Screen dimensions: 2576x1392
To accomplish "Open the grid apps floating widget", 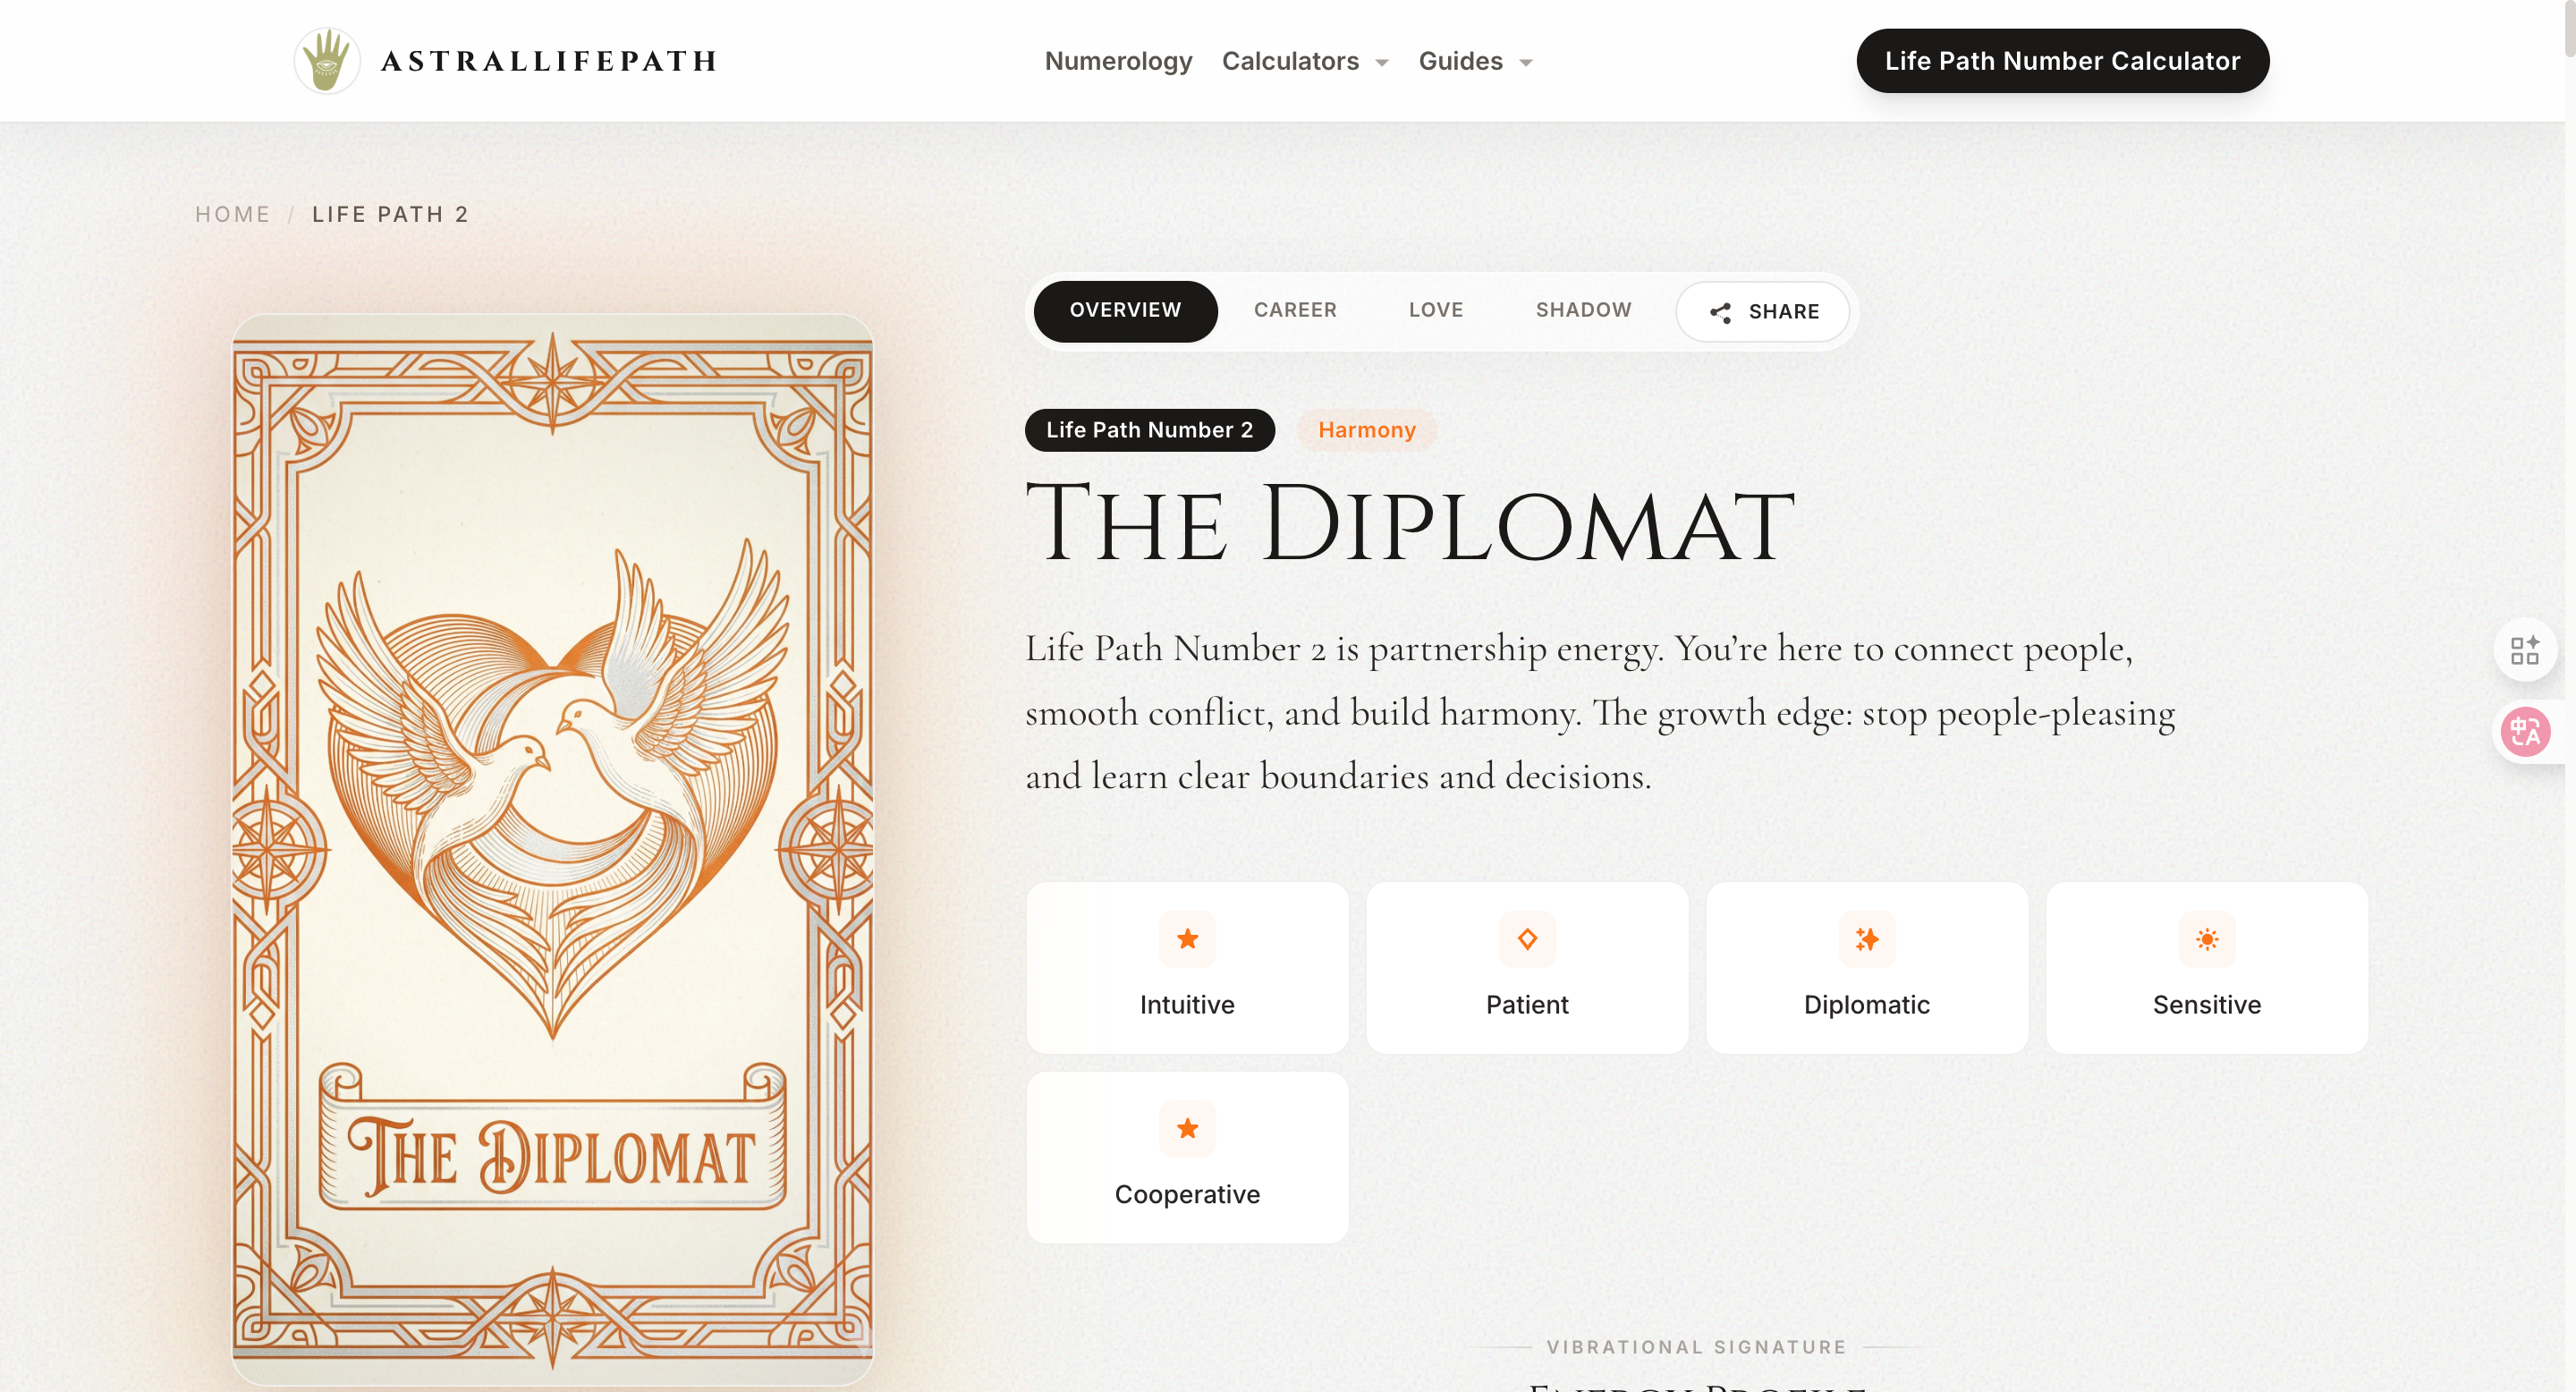I will [x=2525, y=650].
